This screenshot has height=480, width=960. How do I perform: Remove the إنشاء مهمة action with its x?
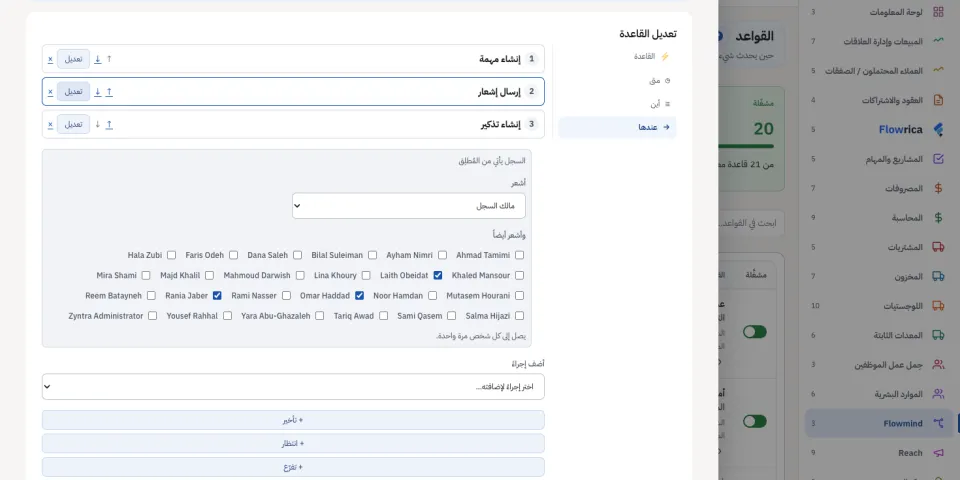coord(50,59)
